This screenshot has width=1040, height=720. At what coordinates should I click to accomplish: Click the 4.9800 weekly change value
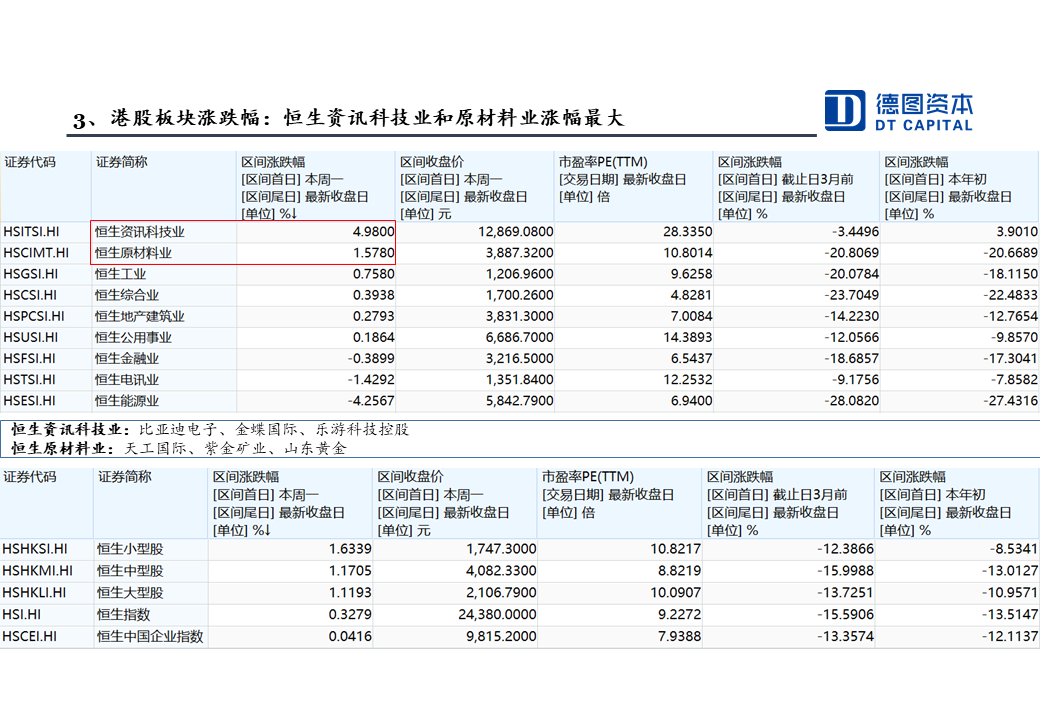tap(373, 232)
